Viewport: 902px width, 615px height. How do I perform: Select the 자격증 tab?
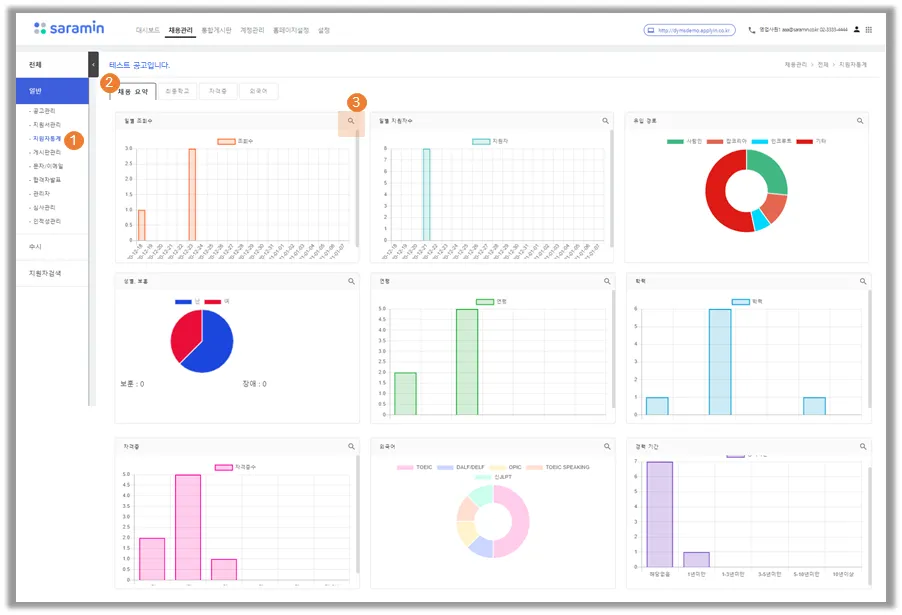tap(217, 91)
